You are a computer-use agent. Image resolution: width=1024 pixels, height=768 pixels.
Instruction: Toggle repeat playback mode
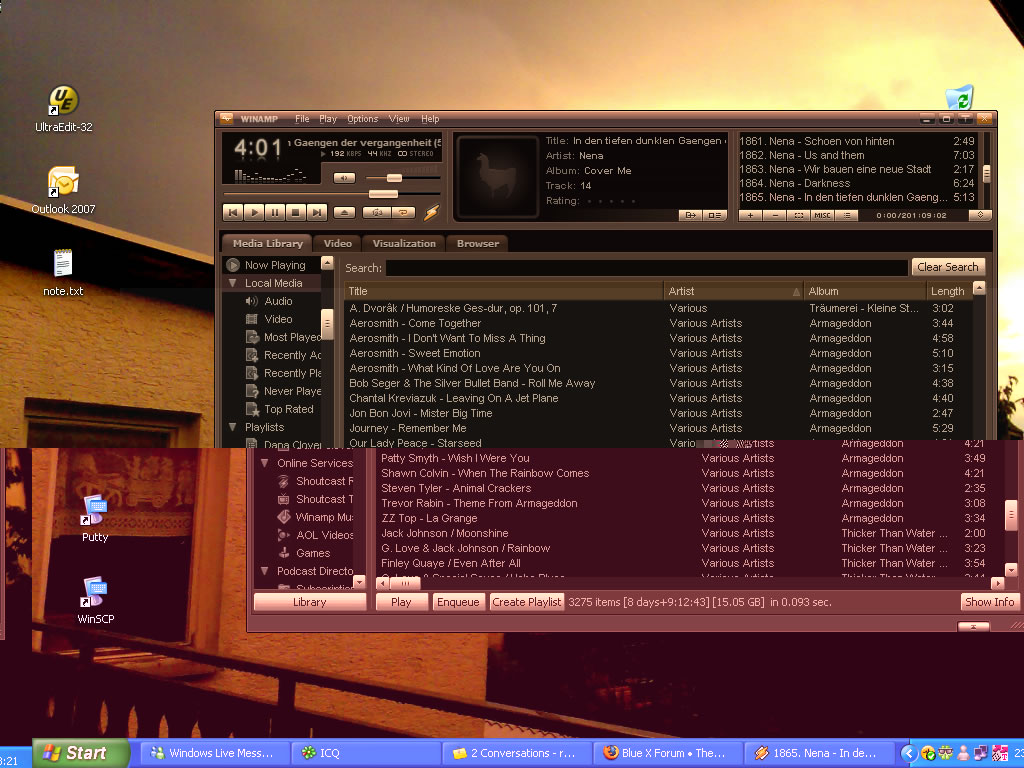click(x=404, y=212)
